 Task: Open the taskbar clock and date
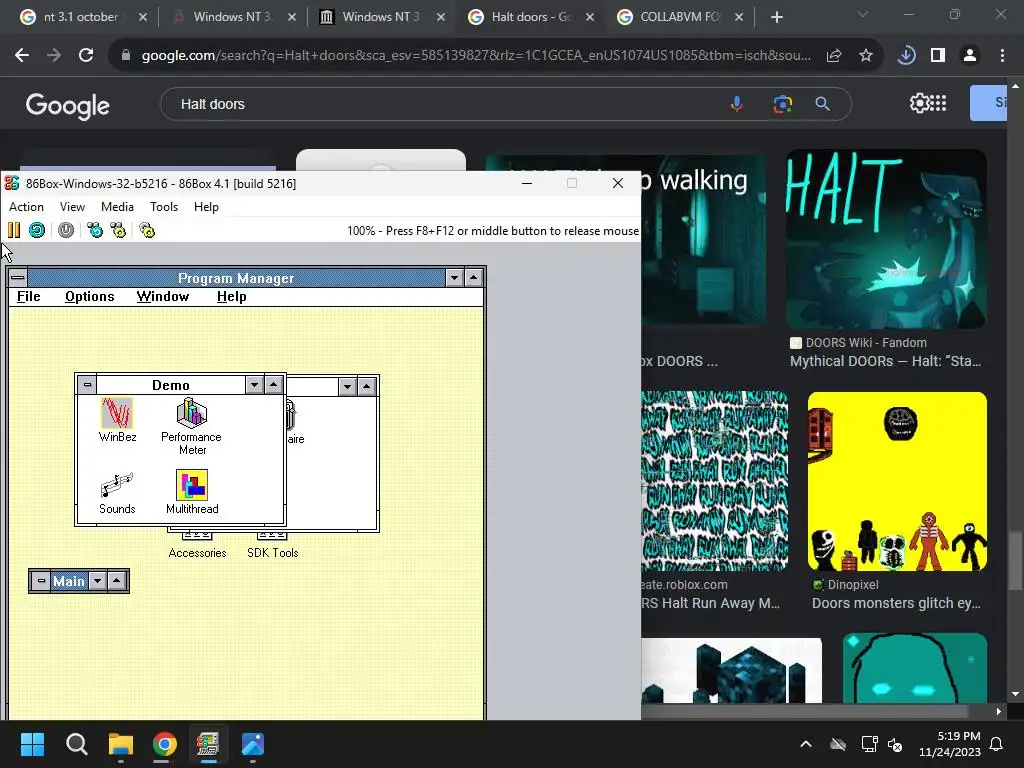[x=950, y=744]
